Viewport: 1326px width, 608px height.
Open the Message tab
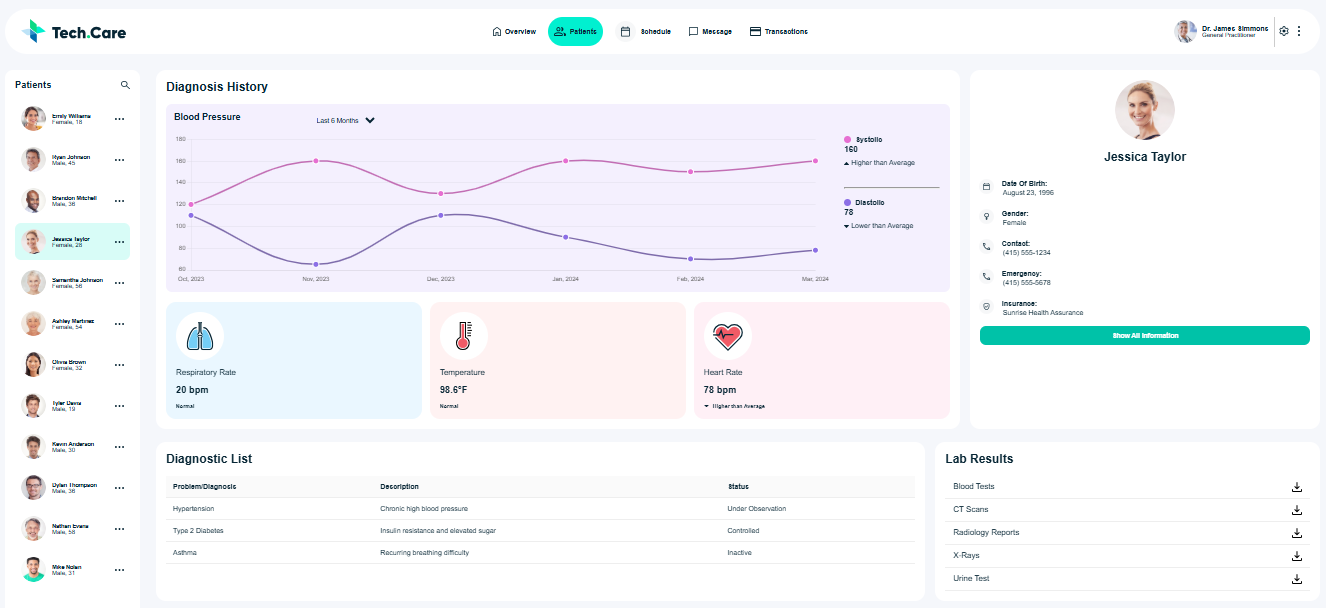[x=710, y=32]
